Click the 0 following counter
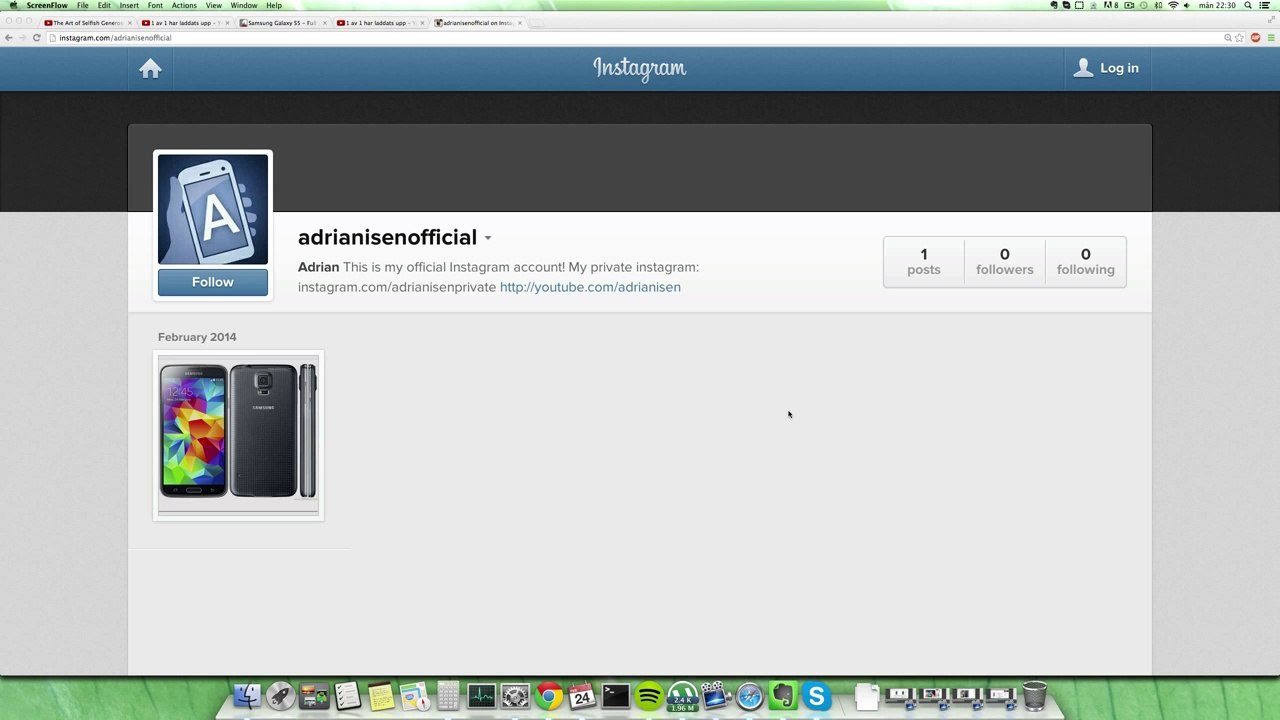Viewport: 1280px width, 720px height. pyautogui.click(x=1086, y=262)
